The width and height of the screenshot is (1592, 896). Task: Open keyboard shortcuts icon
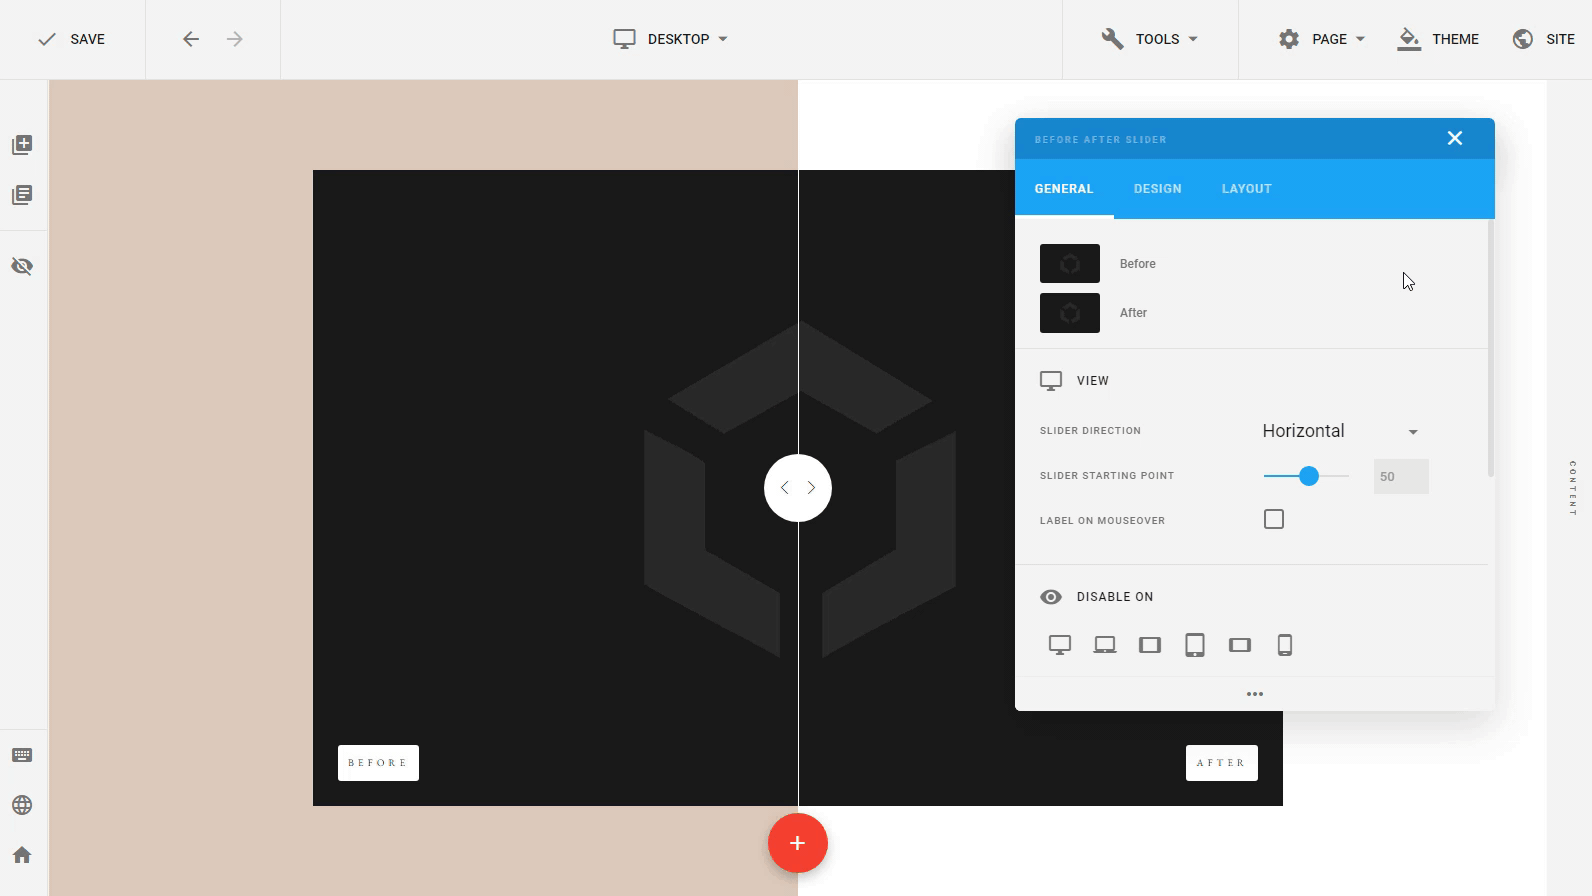[22, 755]
